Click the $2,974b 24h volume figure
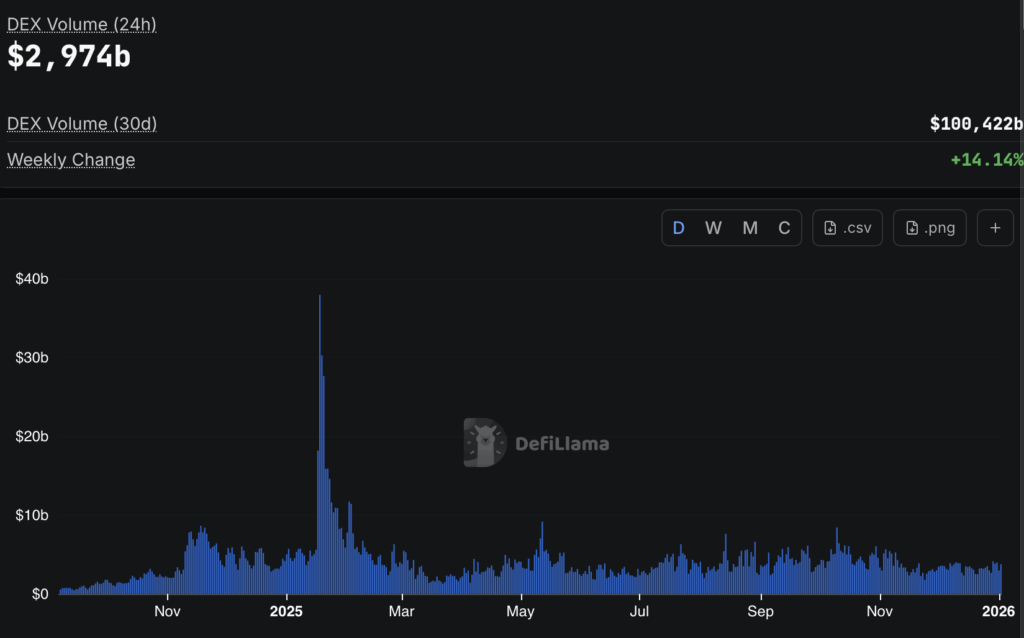 point(69,56)
